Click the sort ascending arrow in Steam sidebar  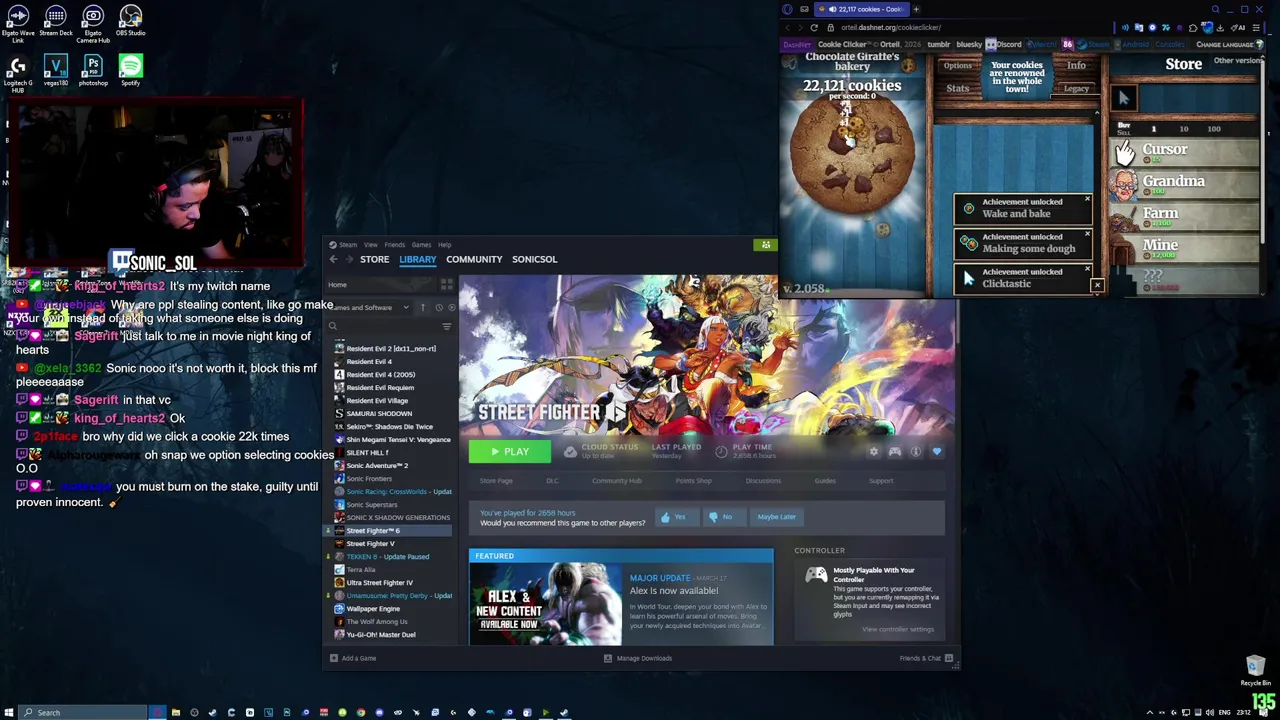pyautogui.click(x=423, y=307)
